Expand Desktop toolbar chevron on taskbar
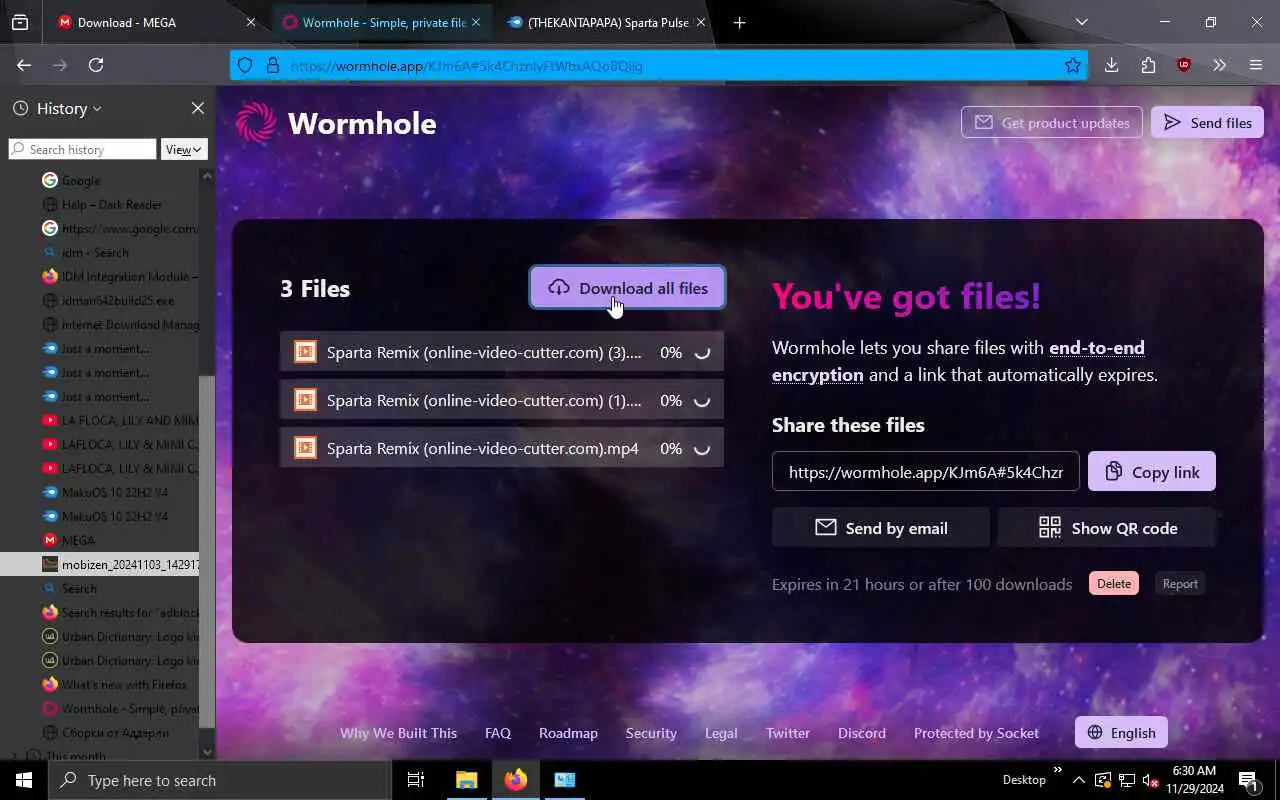 tap(1057, 769)
